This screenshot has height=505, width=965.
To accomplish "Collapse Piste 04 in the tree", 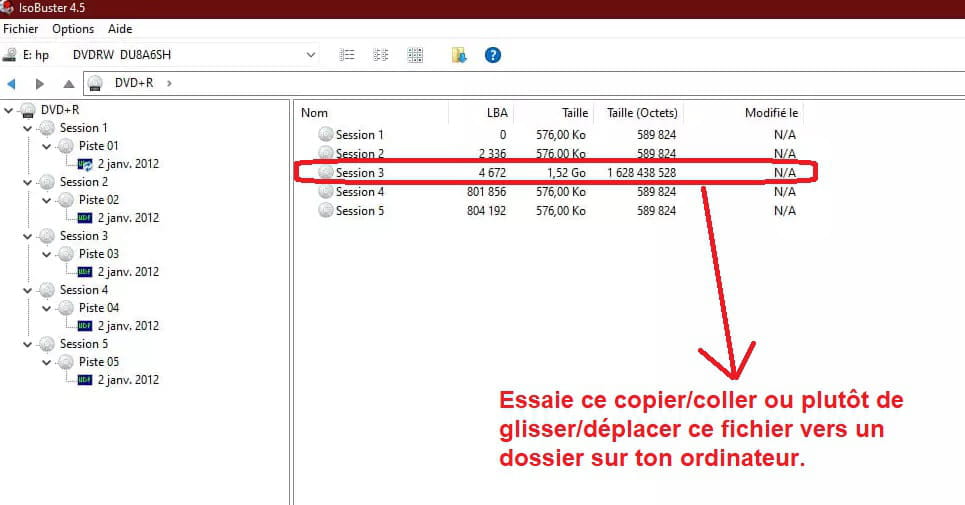I will 47,308.
